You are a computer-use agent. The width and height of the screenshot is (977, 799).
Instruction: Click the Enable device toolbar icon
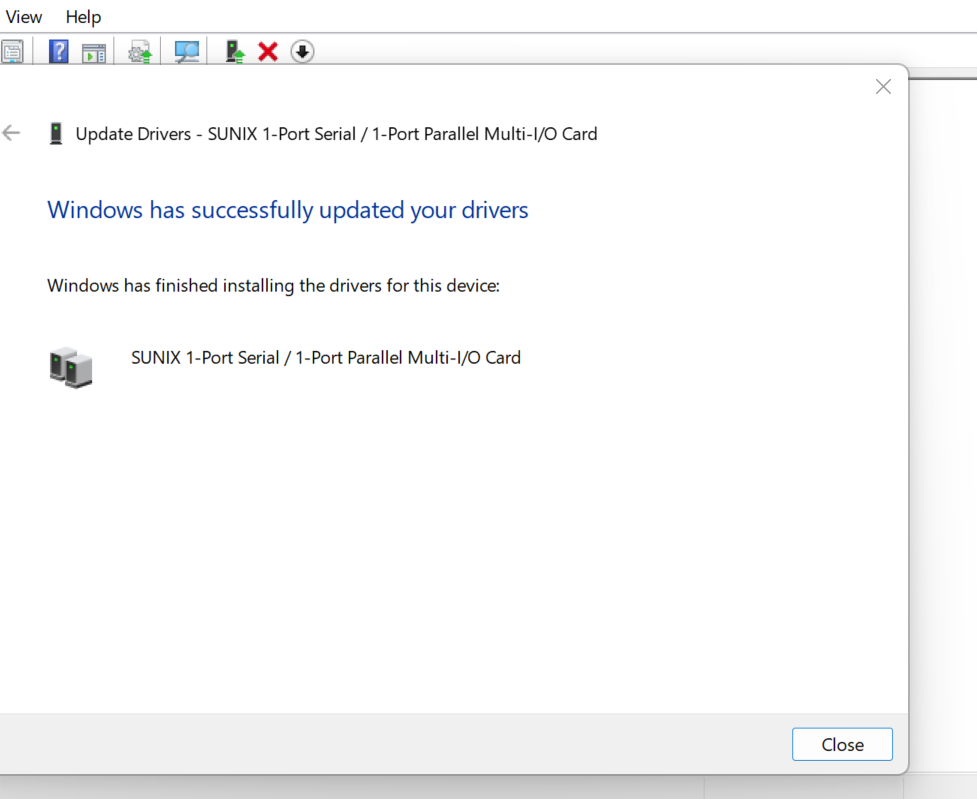coord(234,52)
